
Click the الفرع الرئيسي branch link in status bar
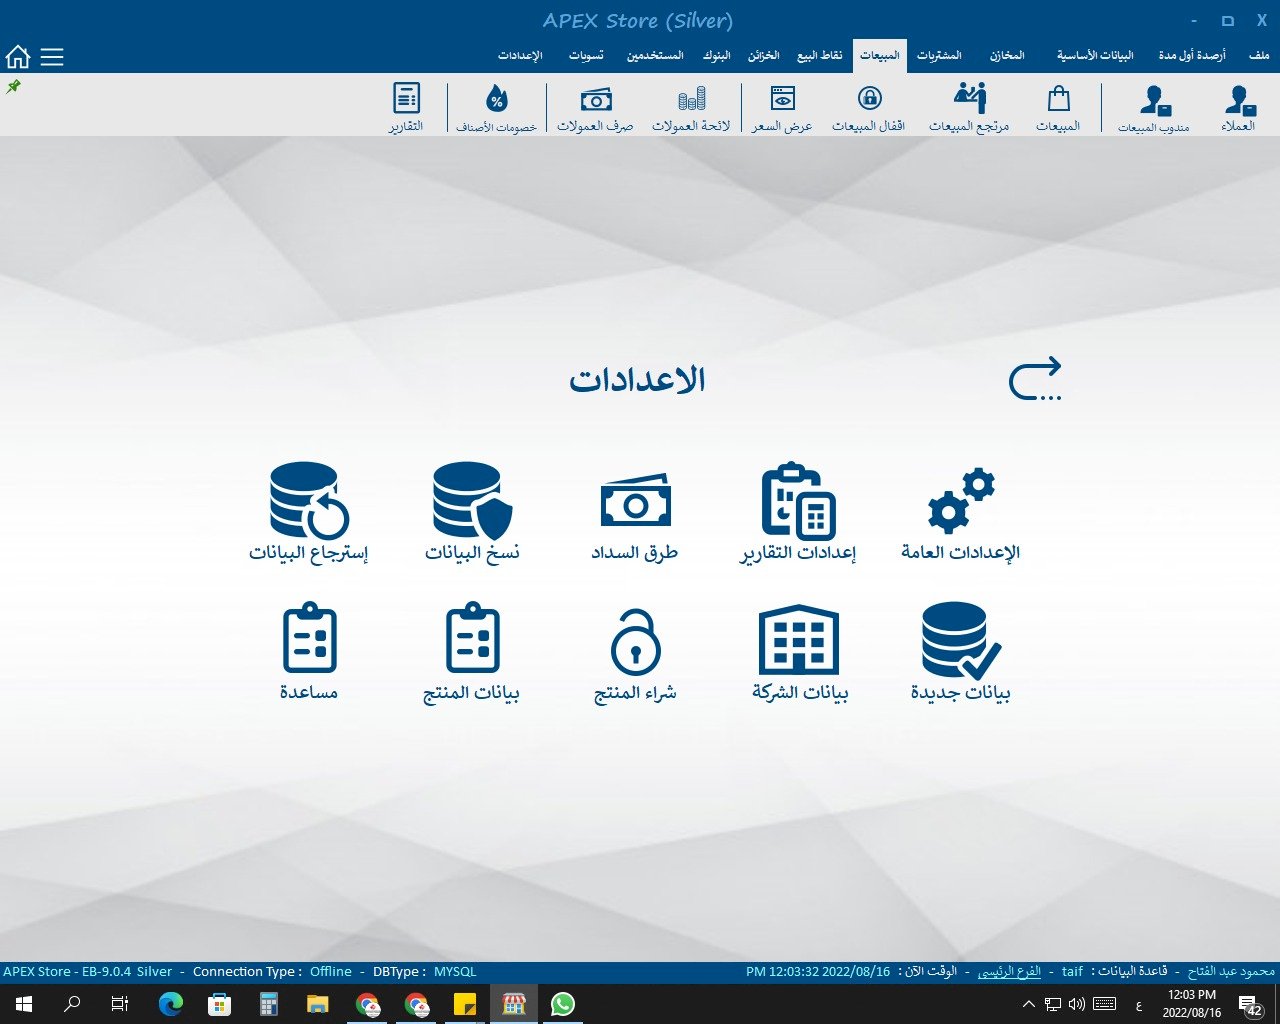[x=1009, y=971]
